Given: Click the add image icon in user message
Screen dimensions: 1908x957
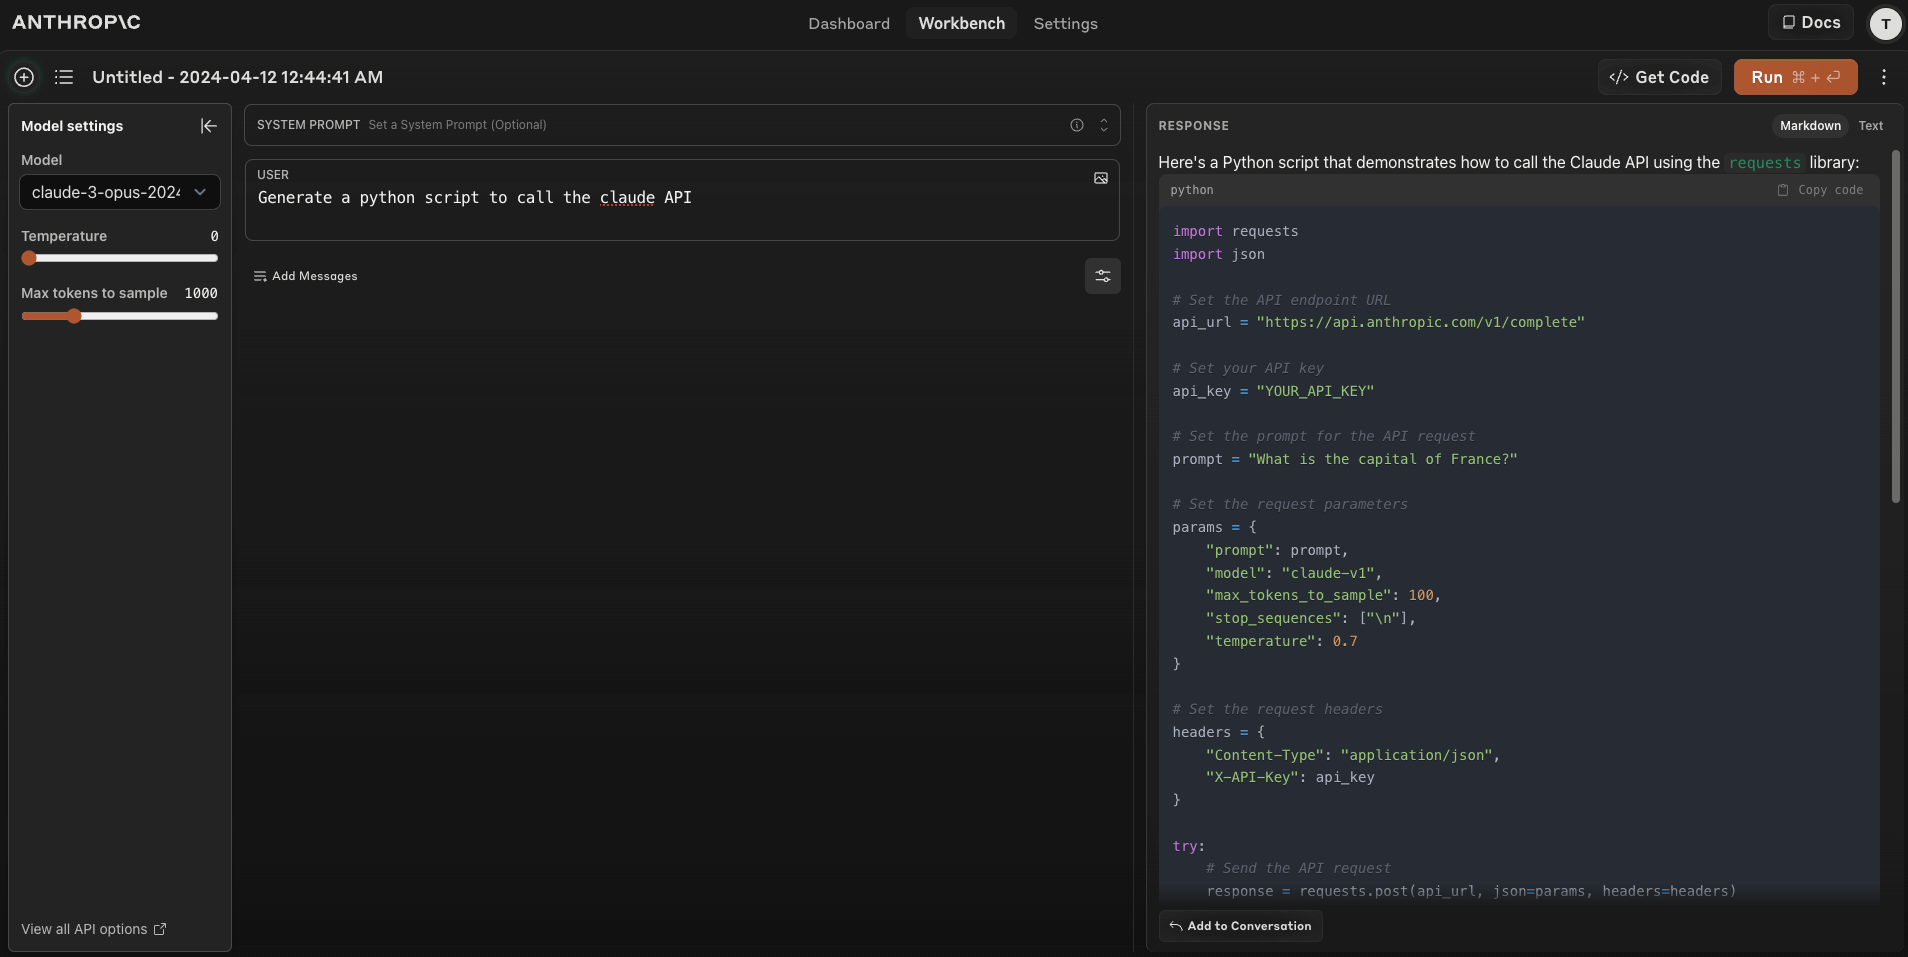Looking at the screenshot, I should 1101,178.
